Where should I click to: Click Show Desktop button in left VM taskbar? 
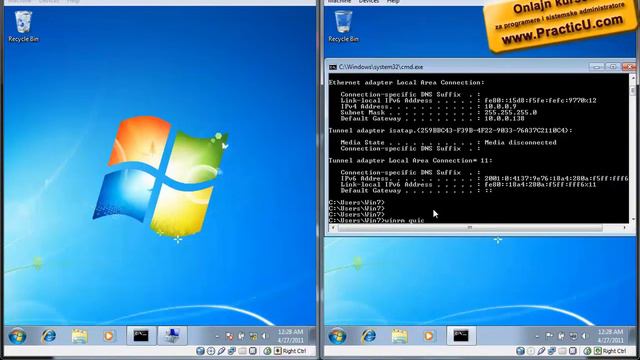coord(313,336)
